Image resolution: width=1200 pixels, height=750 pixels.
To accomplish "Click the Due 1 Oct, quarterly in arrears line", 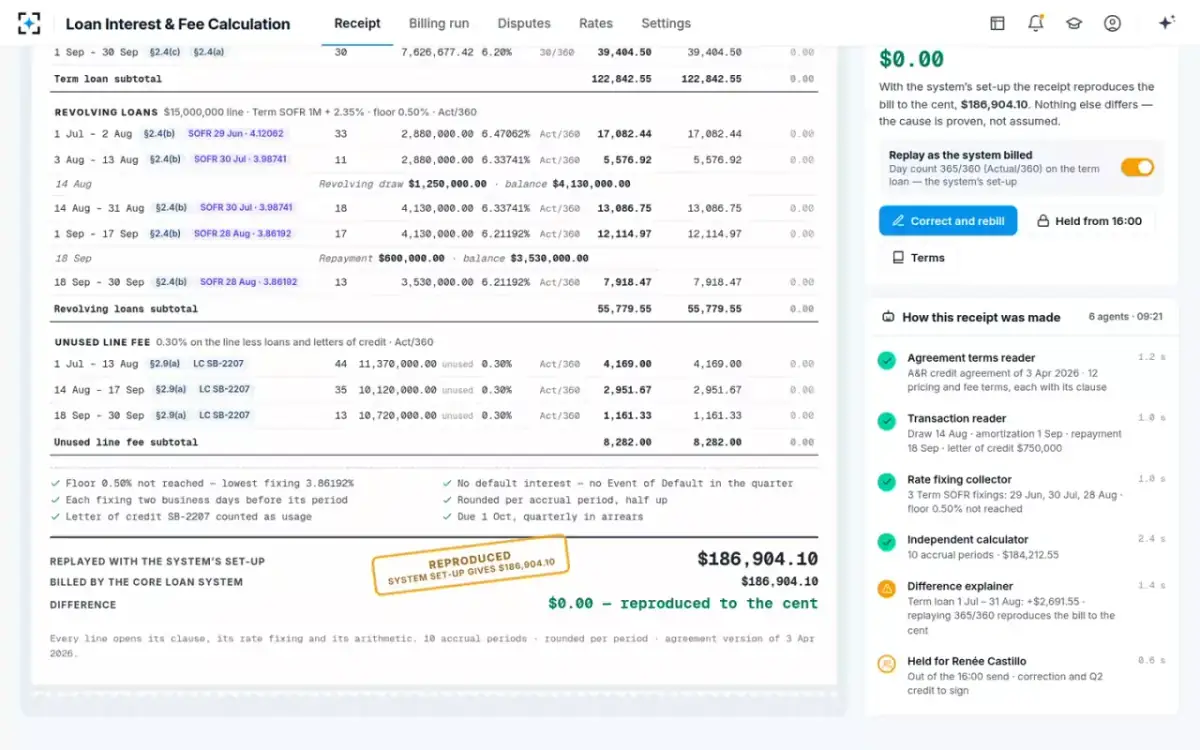I will click(x=543, y=517).
